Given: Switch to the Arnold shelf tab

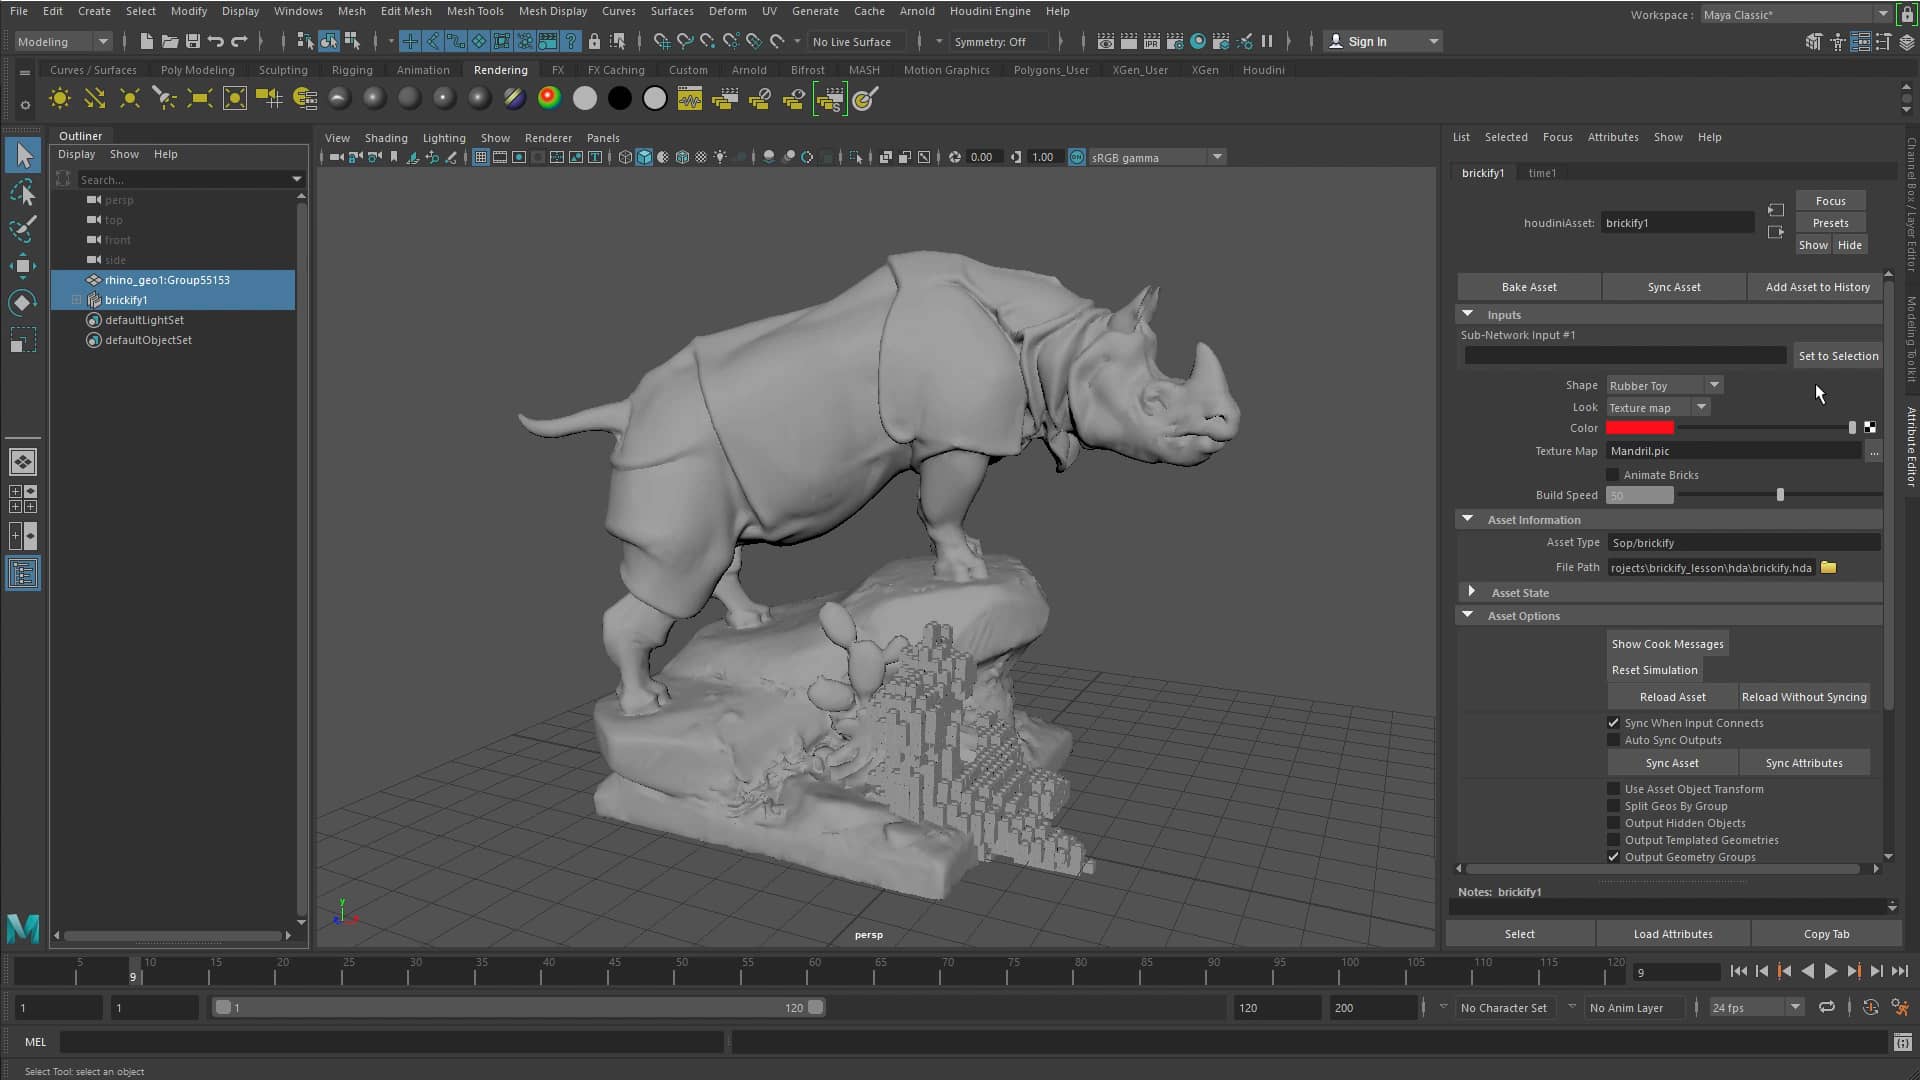Looking at the screenshot, I should tap(749, 70).
